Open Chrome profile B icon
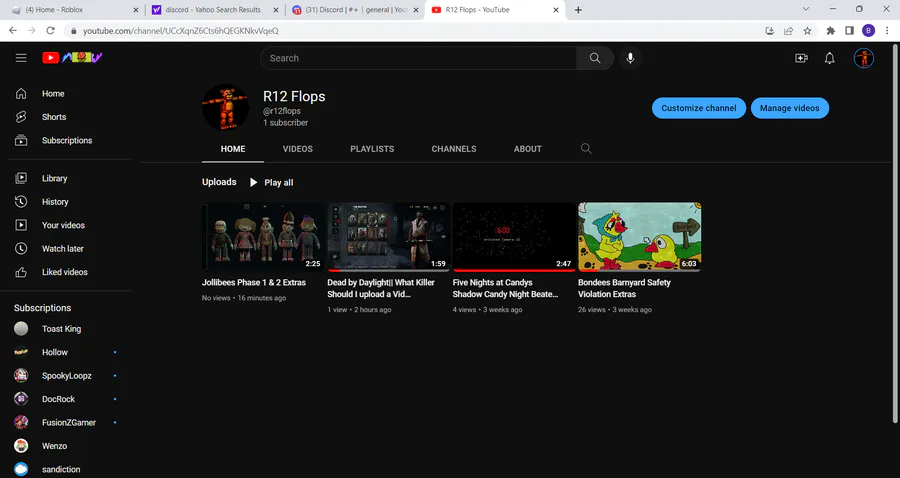 (868, 31)
